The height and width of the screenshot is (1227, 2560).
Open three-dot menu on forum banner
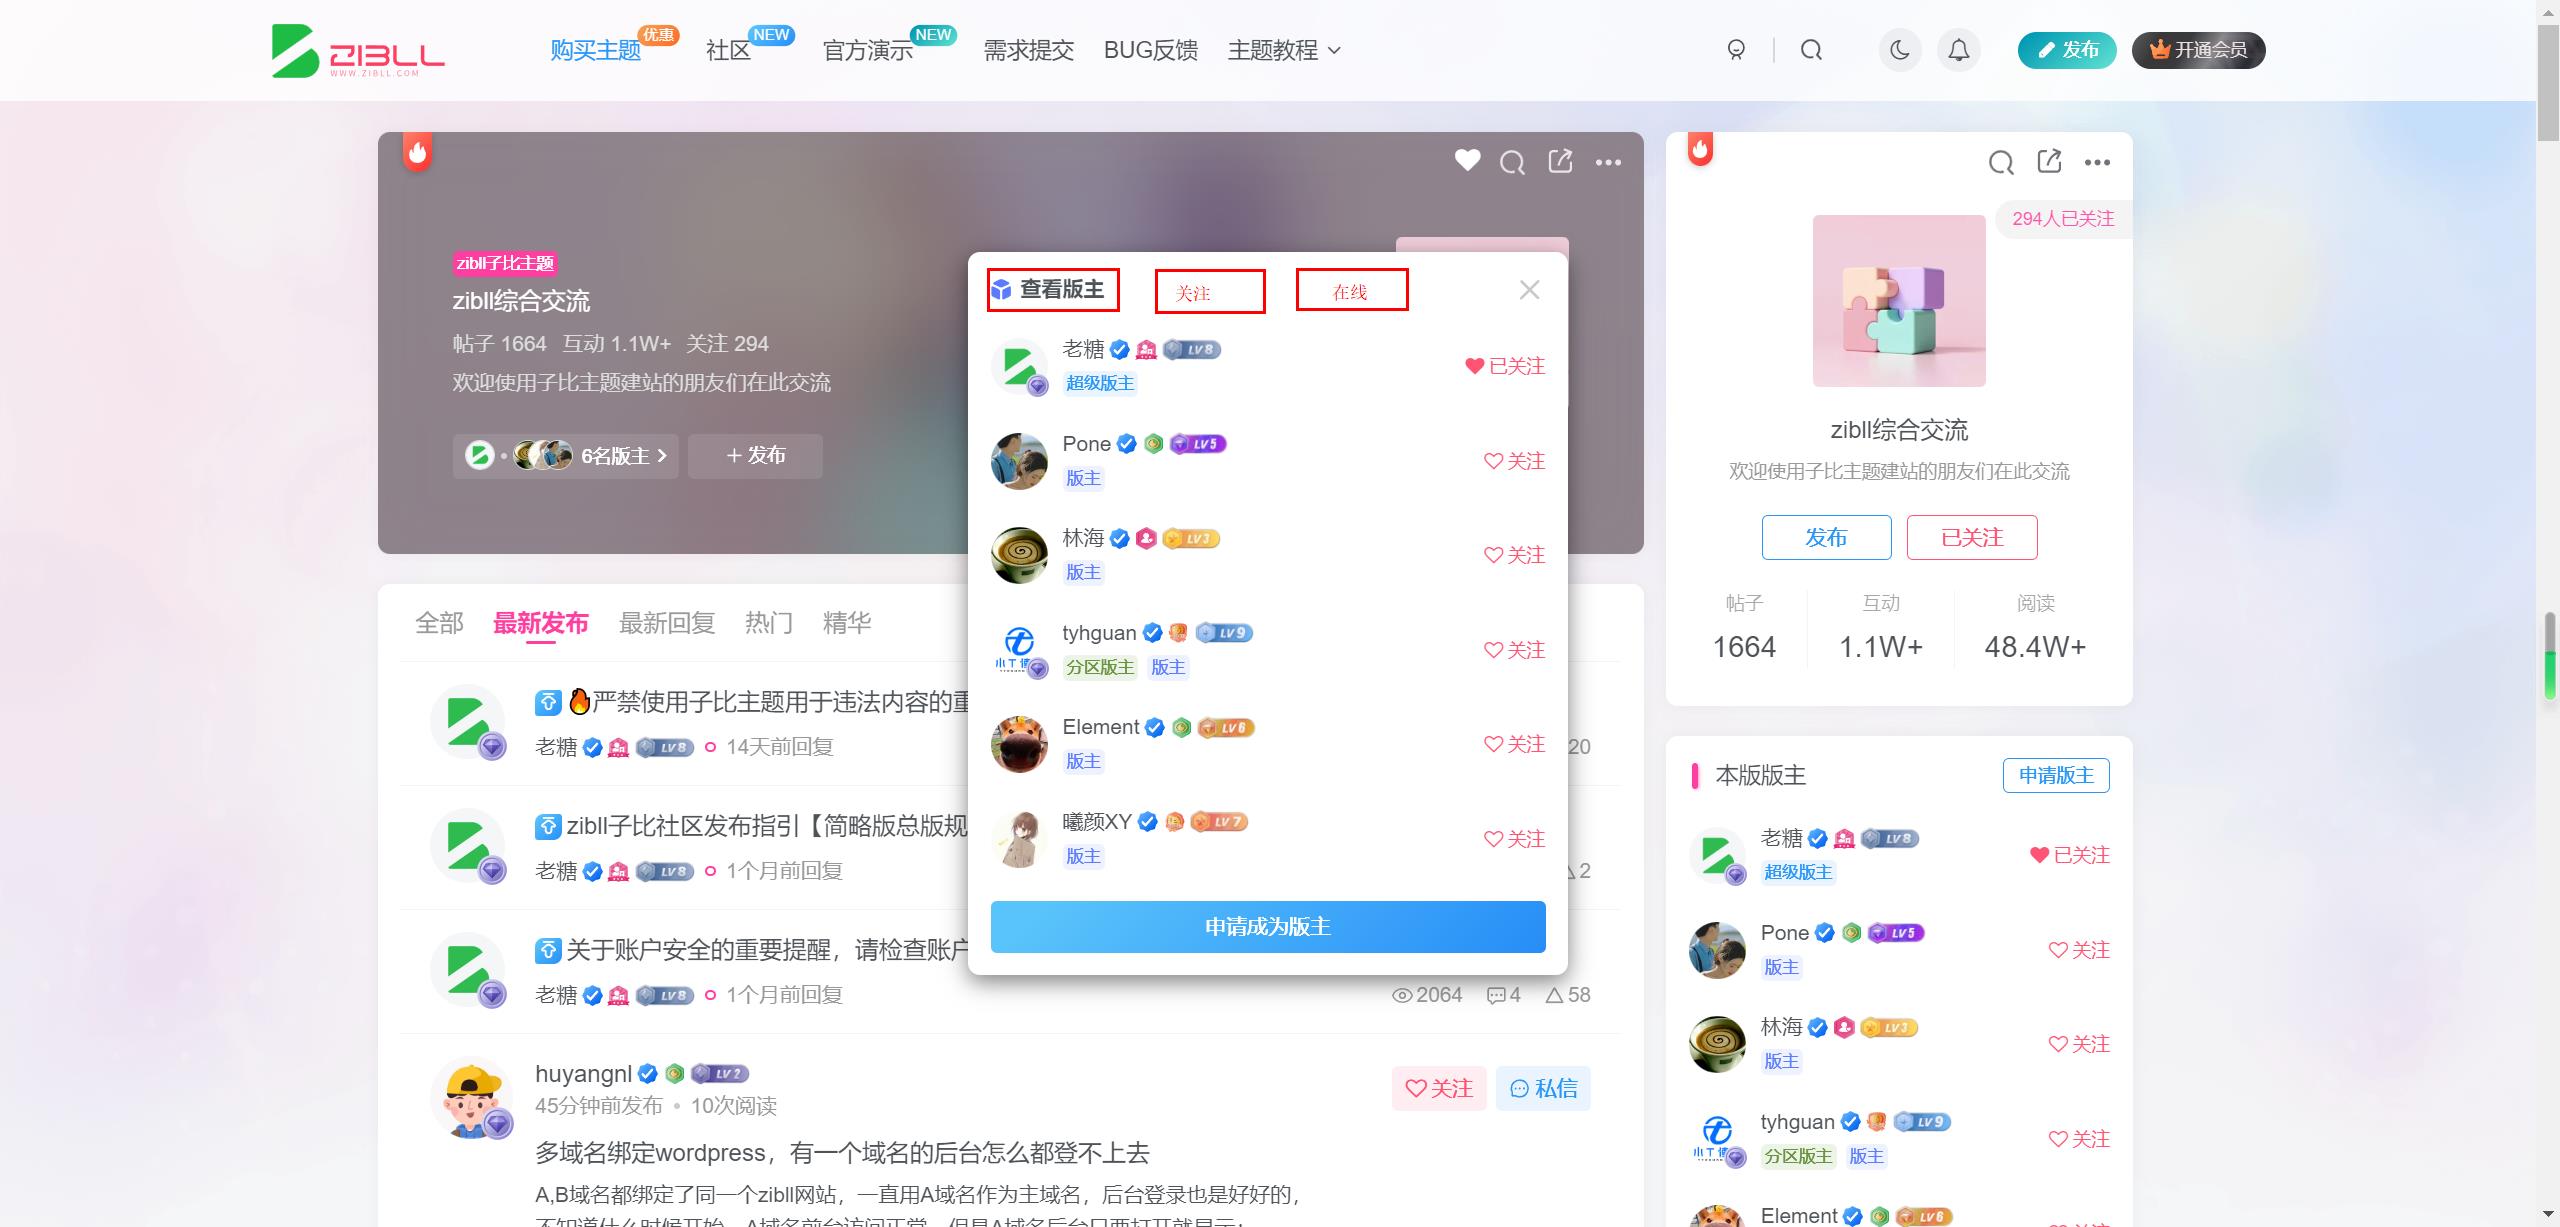pos(1608,162)
